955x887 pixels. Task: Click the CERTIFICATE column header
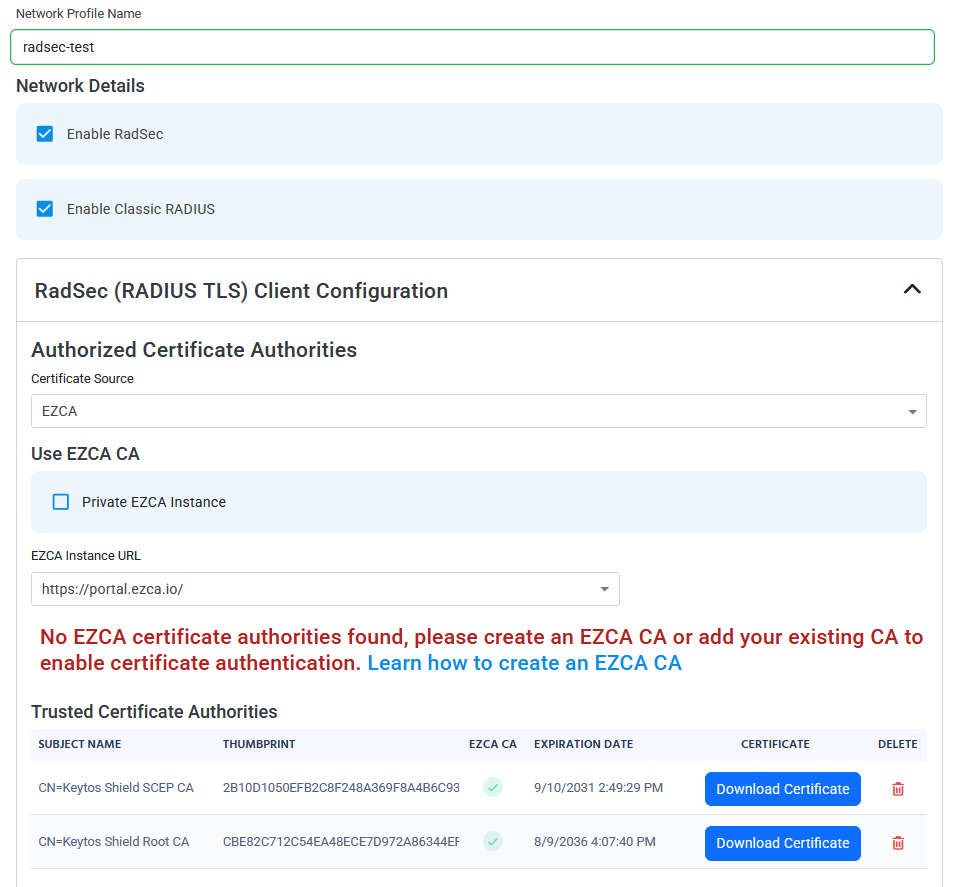[775, 744]
